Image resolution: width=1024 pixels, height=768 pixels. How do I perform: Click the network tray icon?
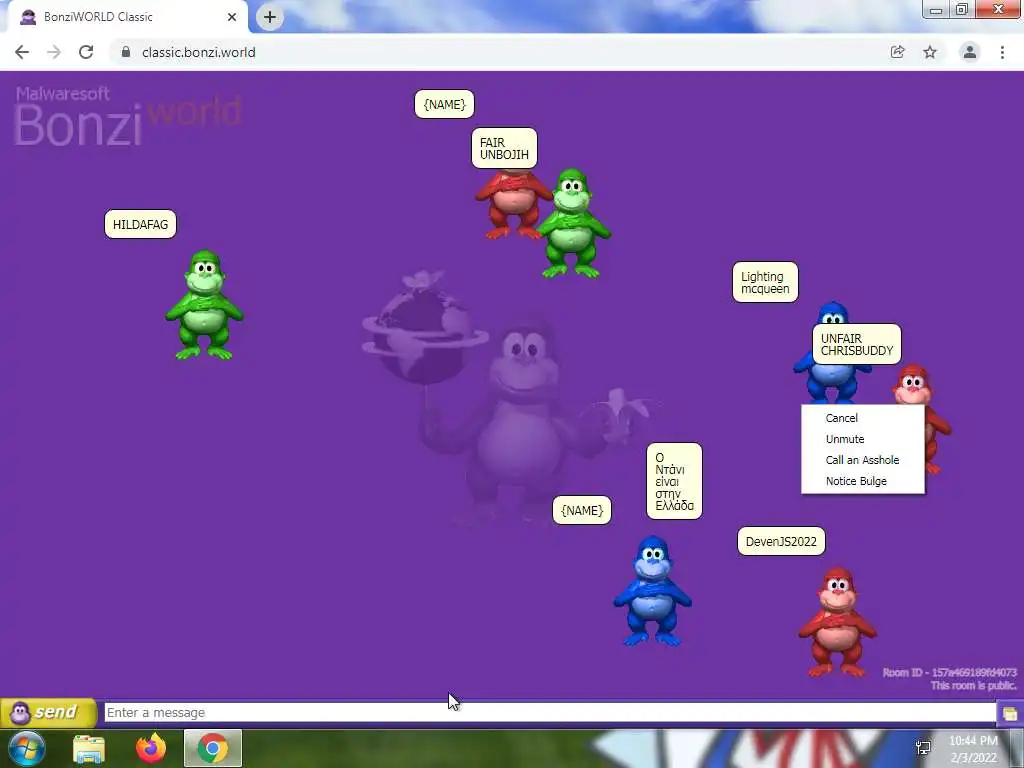coord(923,748)
